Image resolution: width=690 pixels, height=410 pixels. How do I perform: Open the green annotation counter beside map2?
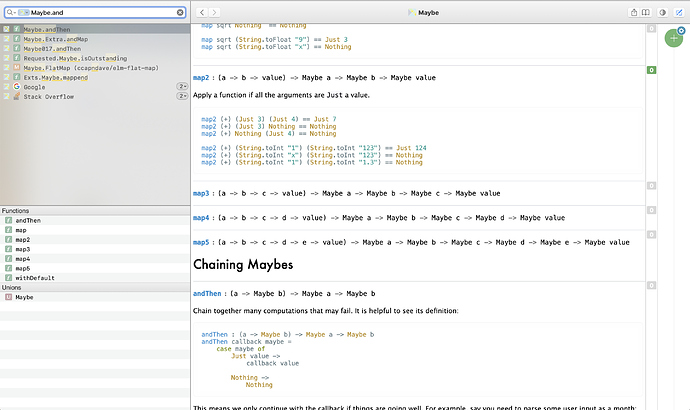651,70
